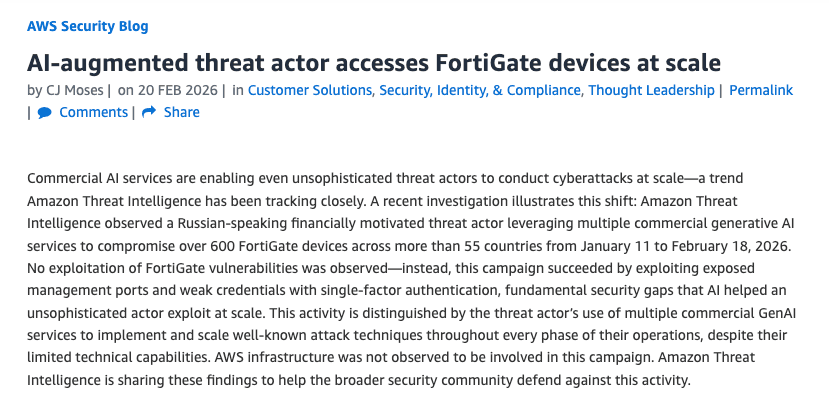The height and width of the screenshot is (402, 829).
Task: Click the Share arrow icon
Action: [149, 113]
